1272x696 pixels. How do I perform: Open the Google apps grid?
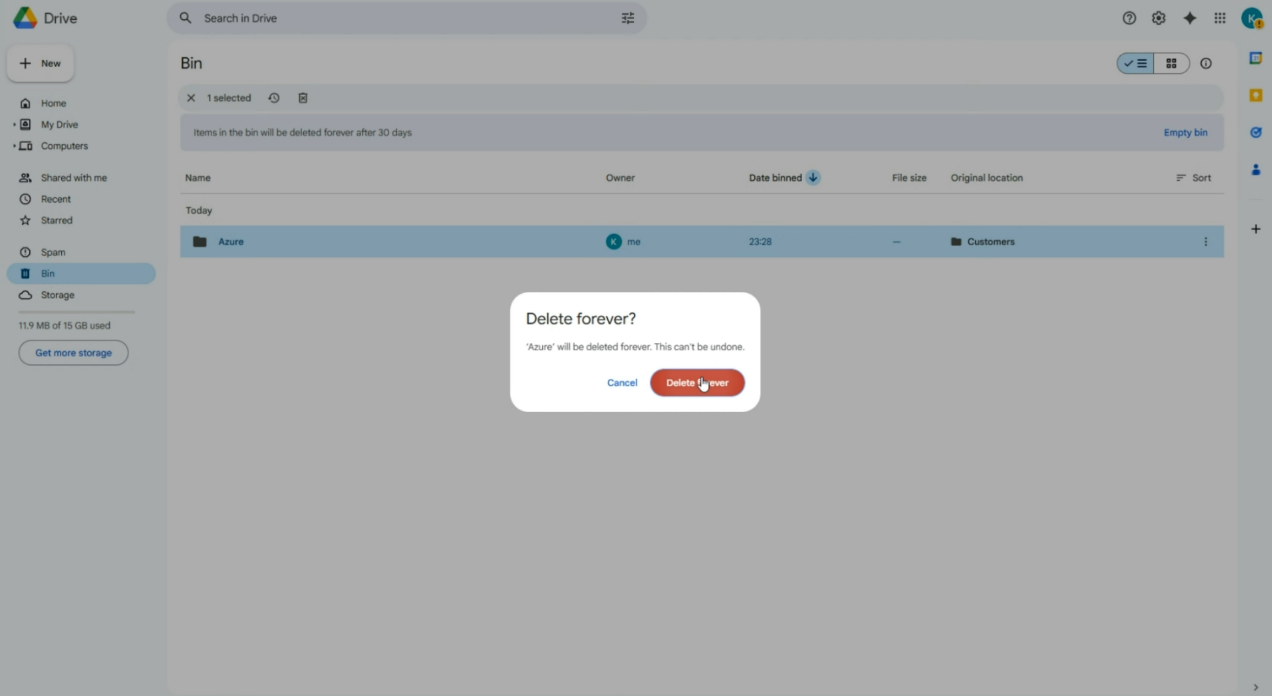click(1220, 18)
